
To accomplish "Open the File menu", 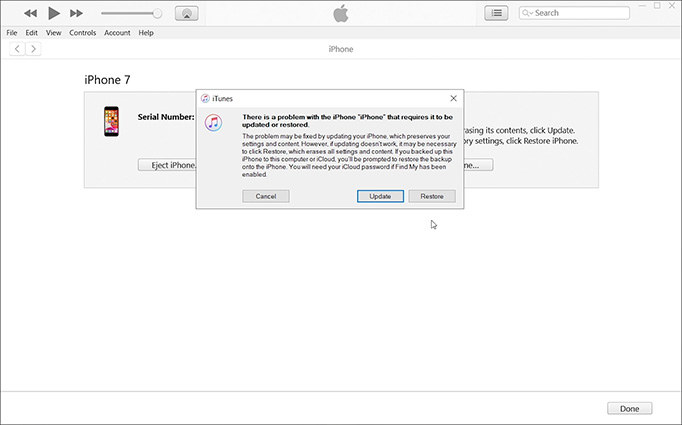I will coord(12,33).
